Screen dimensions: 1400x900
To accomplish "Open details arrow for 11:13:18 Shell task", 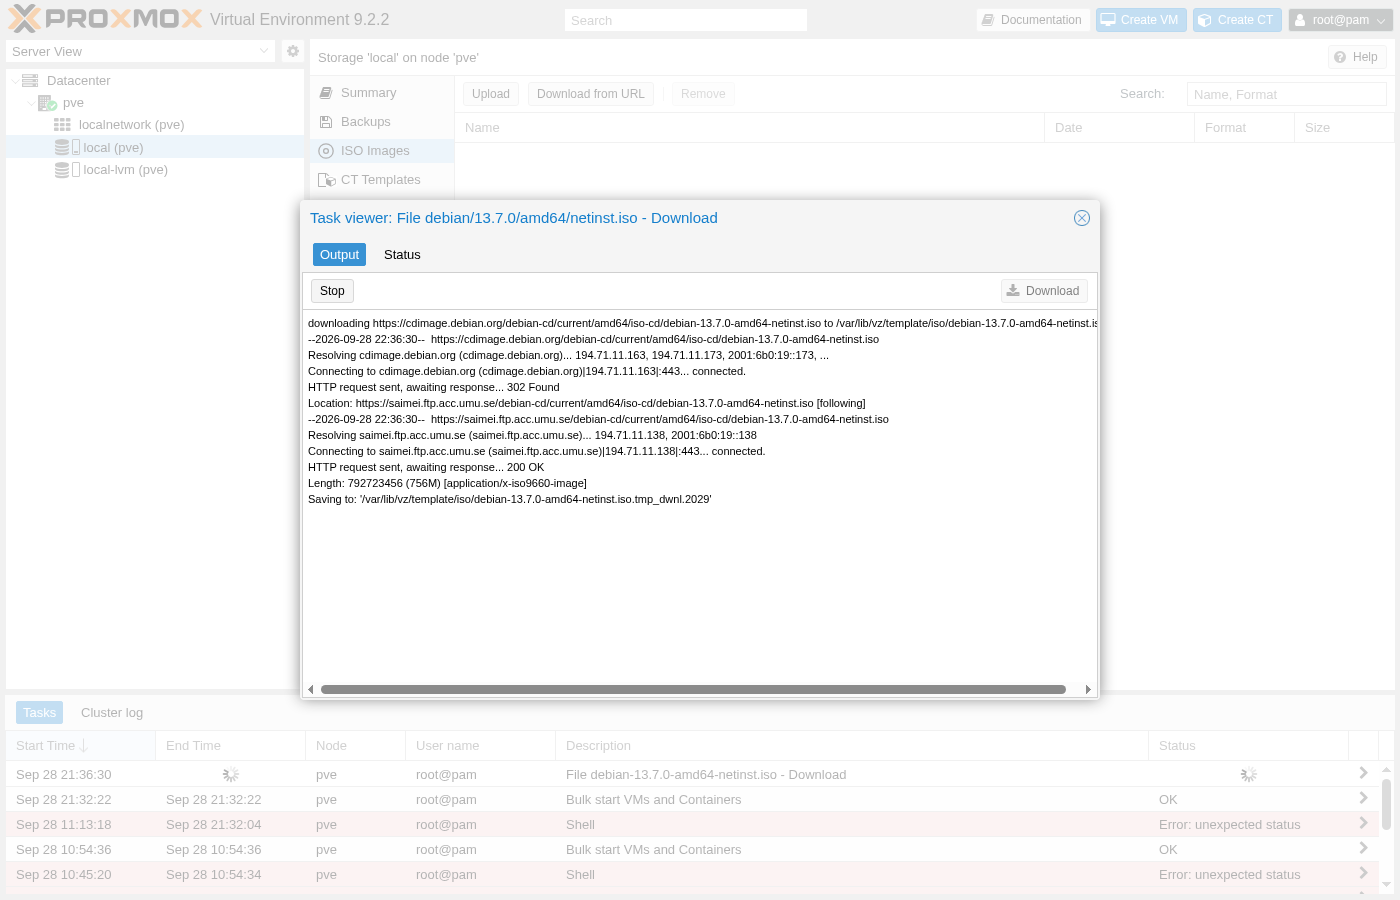I will tap(1363, 823).
